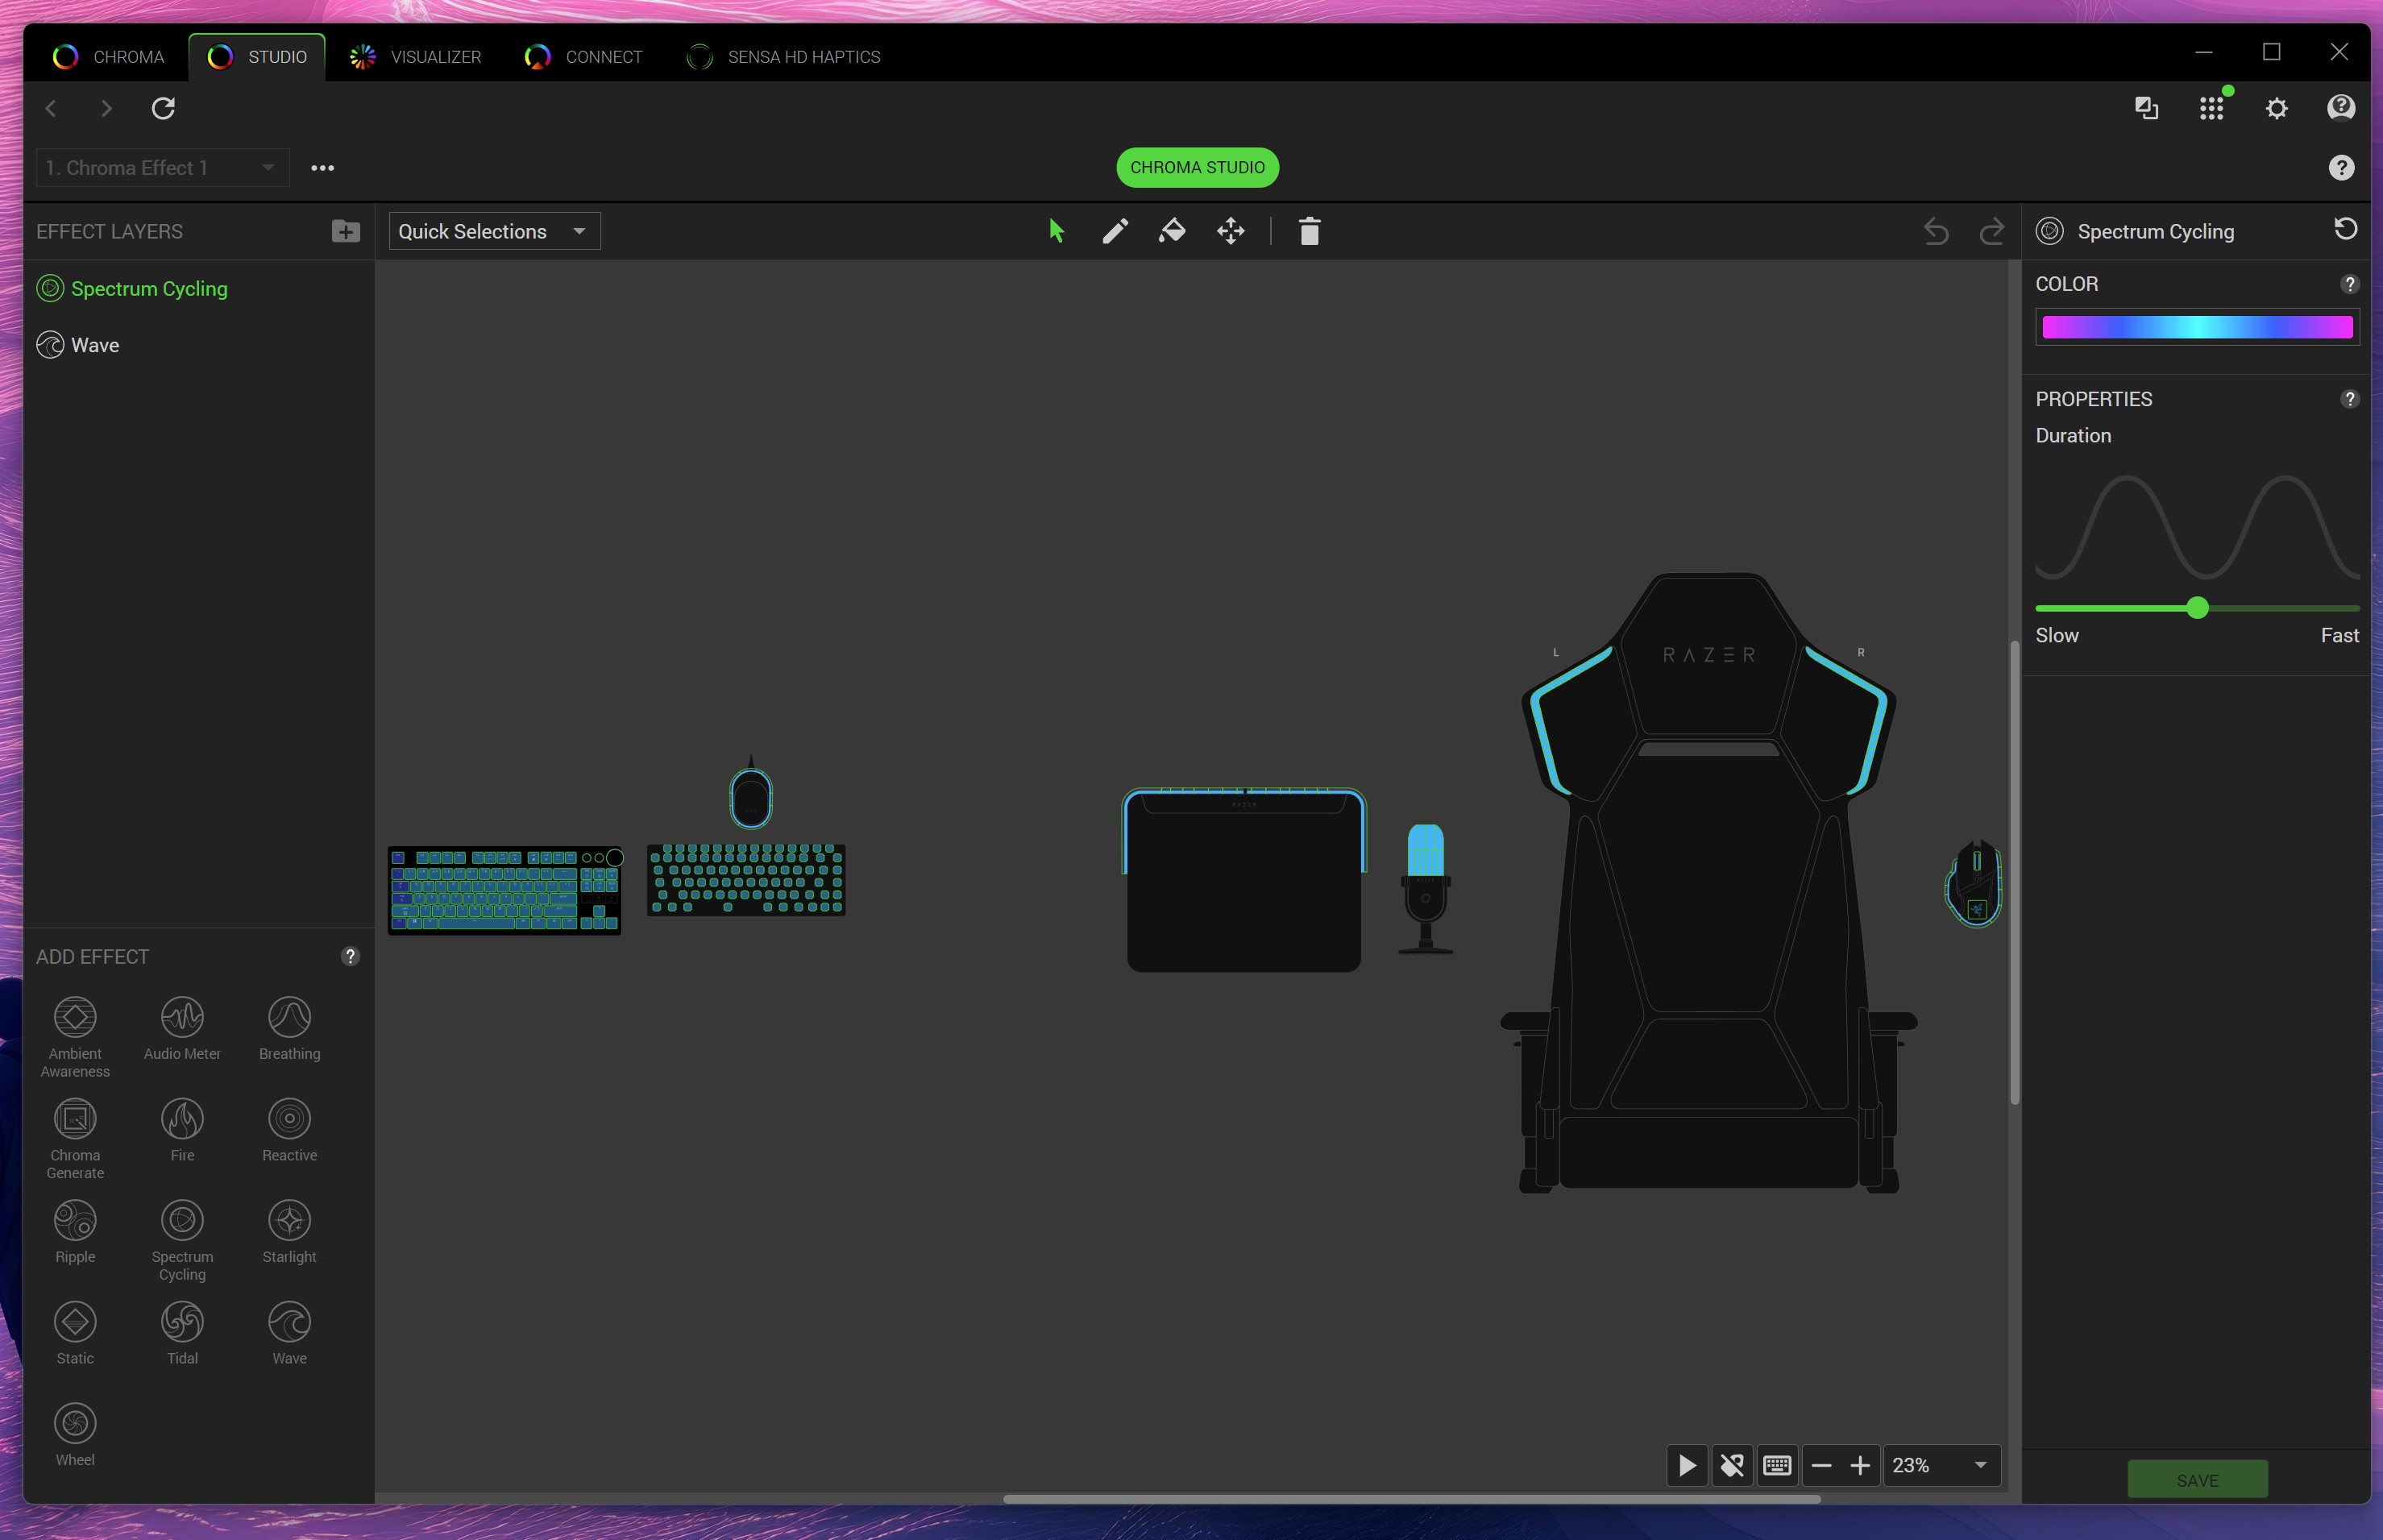This screenshot has height=1540, width=2383.
Task: Toggle the keyboard view button
Action: (x=1776, y=1465)
